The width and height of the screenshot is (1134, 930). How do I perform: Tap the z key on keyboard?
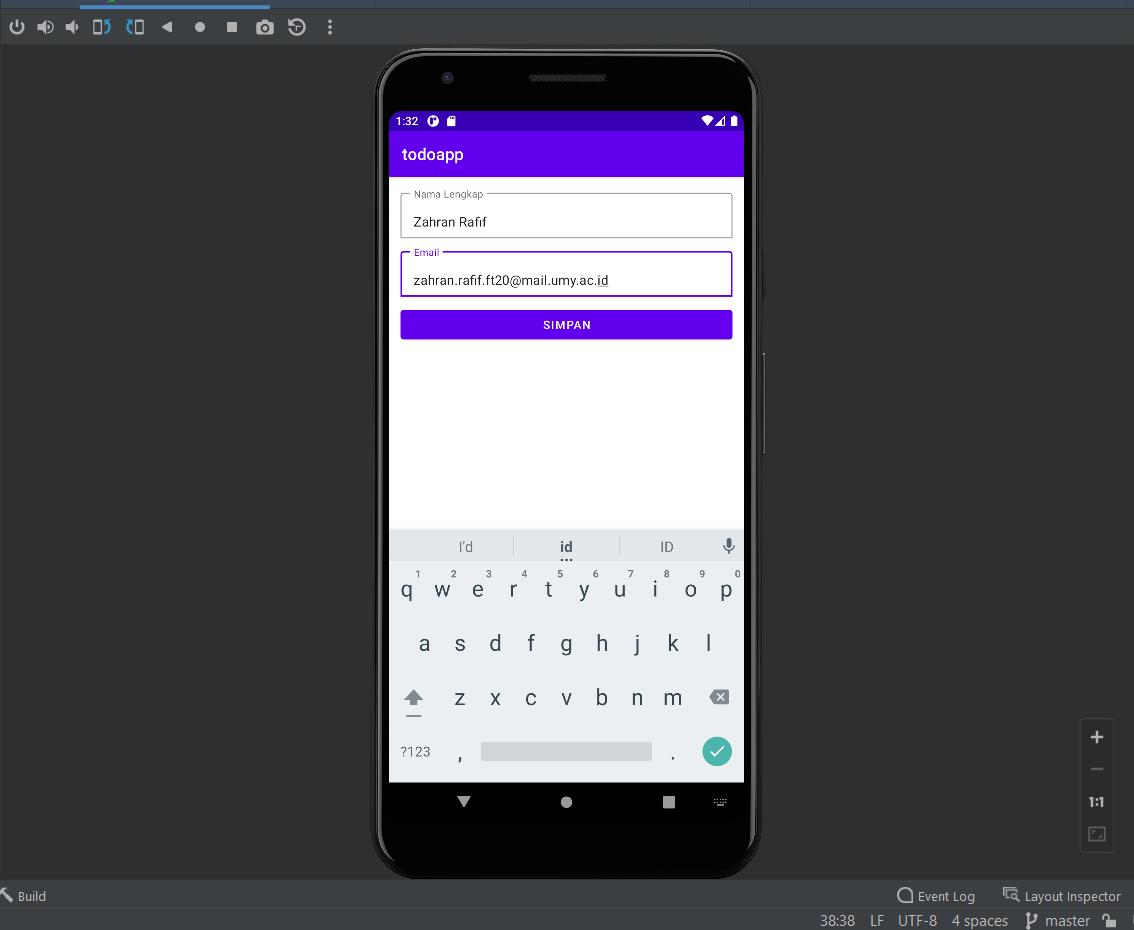pos(460,698)
